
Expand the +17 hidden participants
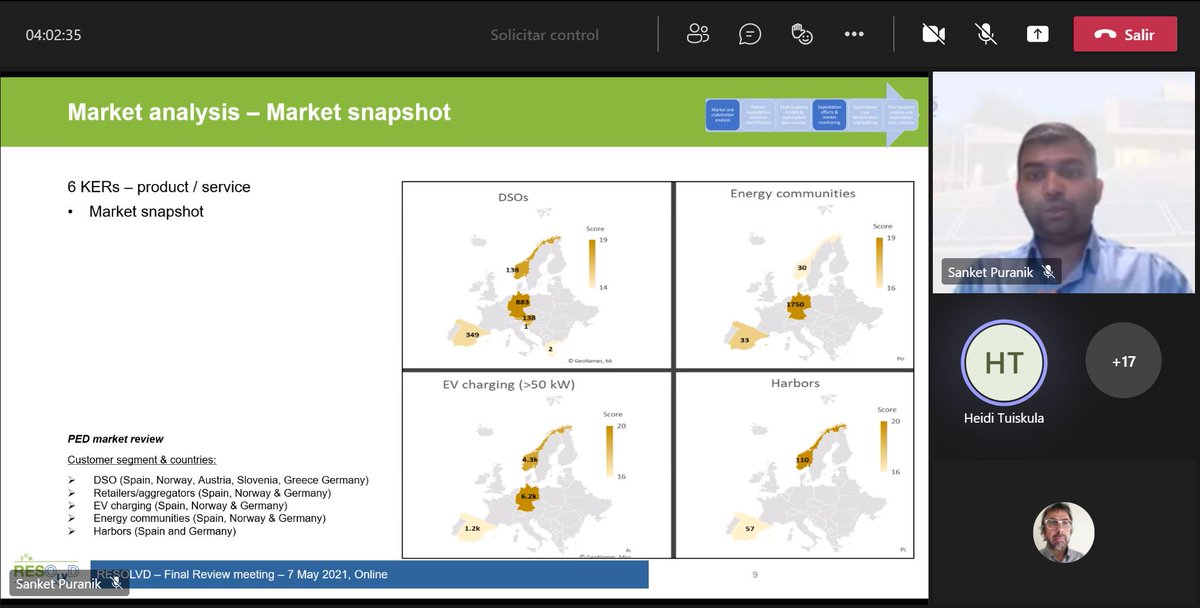pos(1123,361)
